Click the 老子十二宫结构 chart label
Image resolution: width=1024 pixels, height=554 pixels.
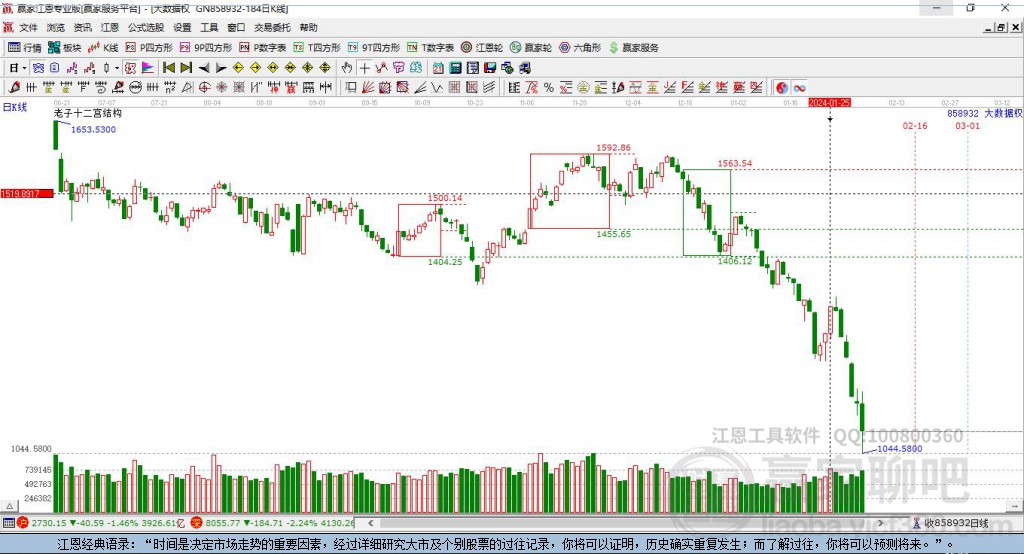[88, 113]
